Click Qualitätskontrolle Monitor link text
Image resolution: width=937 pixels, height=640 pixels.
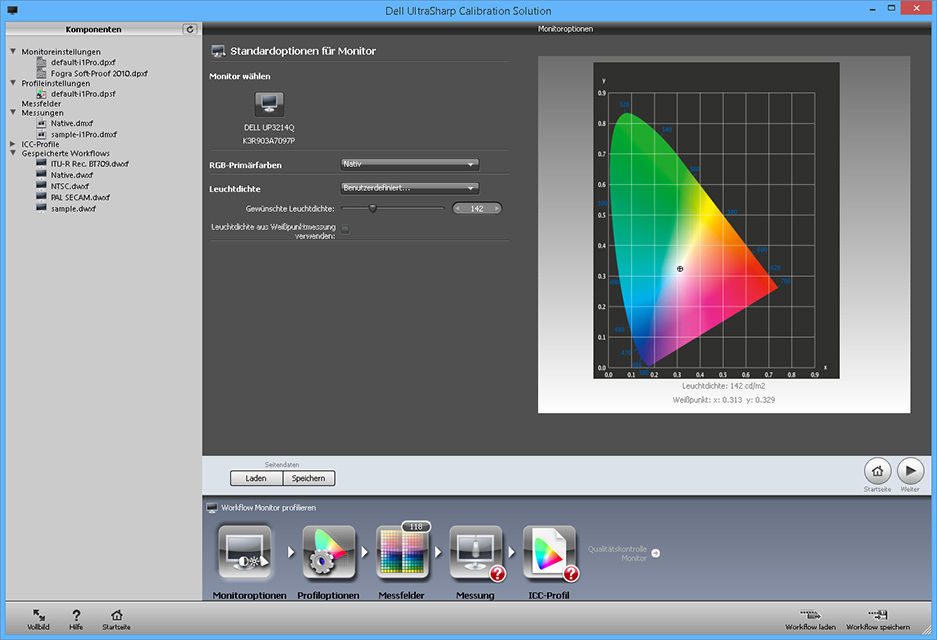pyautogui.click(x=617, y=553)
